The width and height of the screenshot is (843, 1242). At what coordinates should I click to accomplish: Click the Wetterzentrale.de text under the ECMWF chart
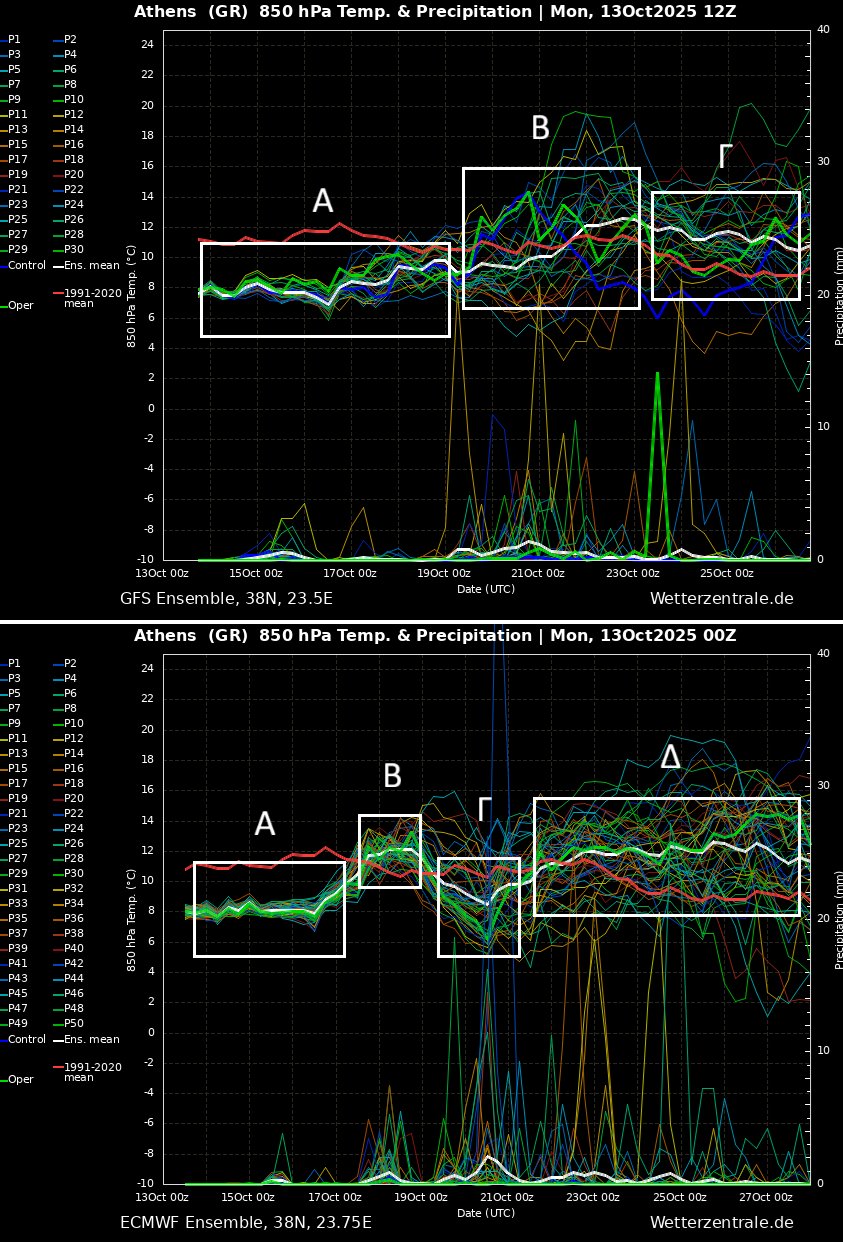[x=721, y=1223]
